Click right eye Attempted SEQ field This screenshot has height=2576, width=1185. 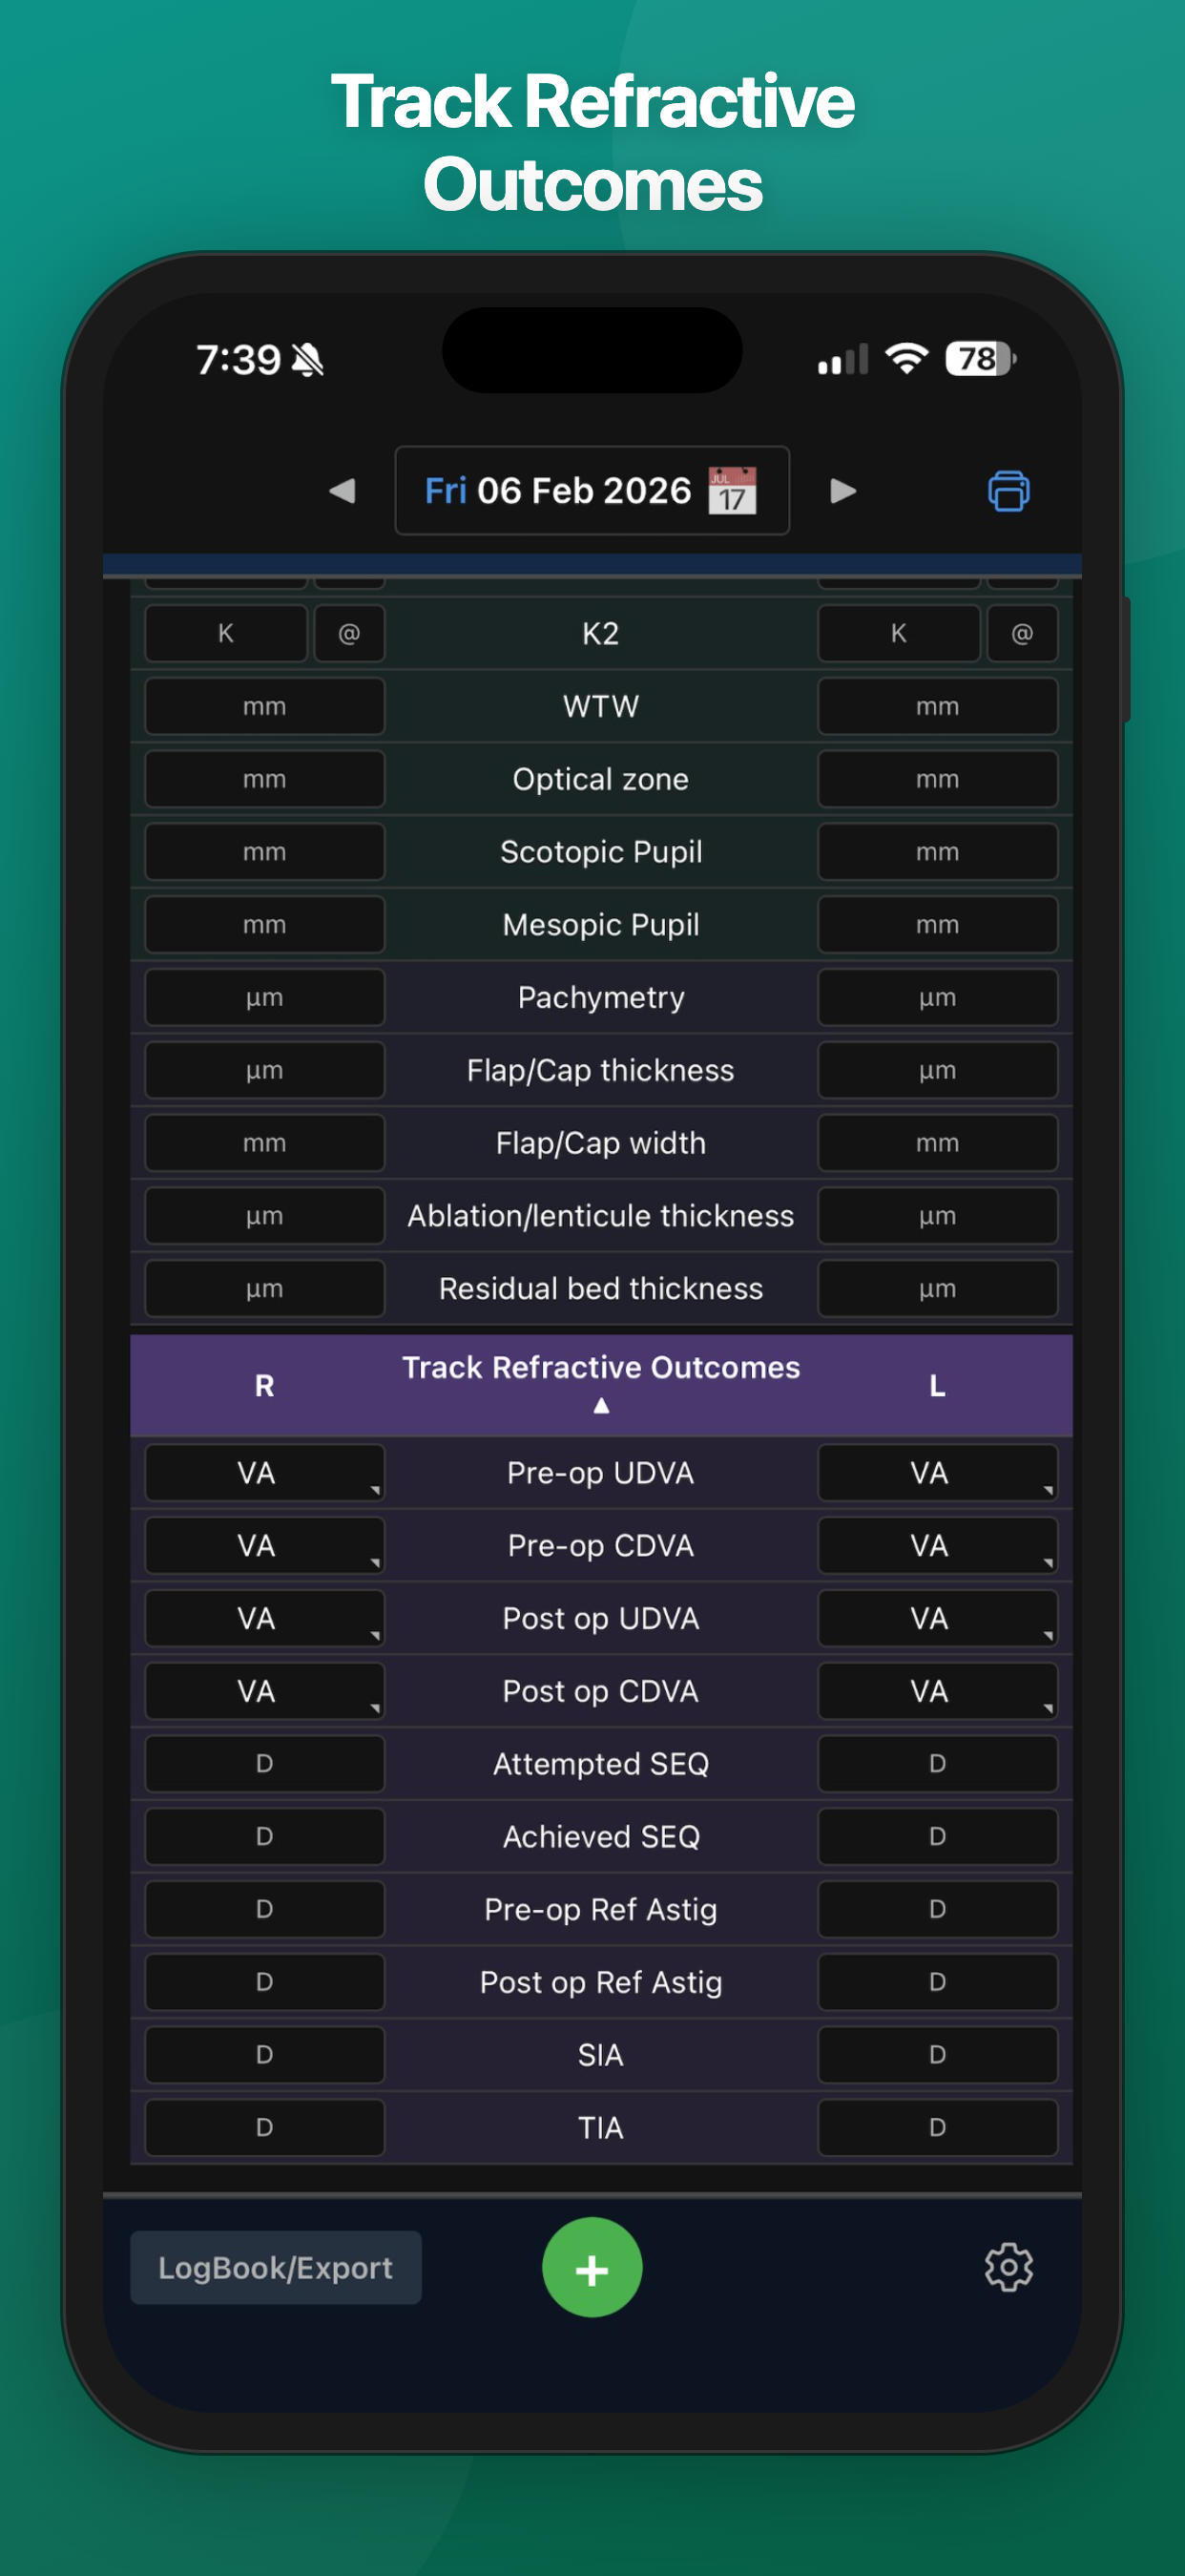point(264,1764)
